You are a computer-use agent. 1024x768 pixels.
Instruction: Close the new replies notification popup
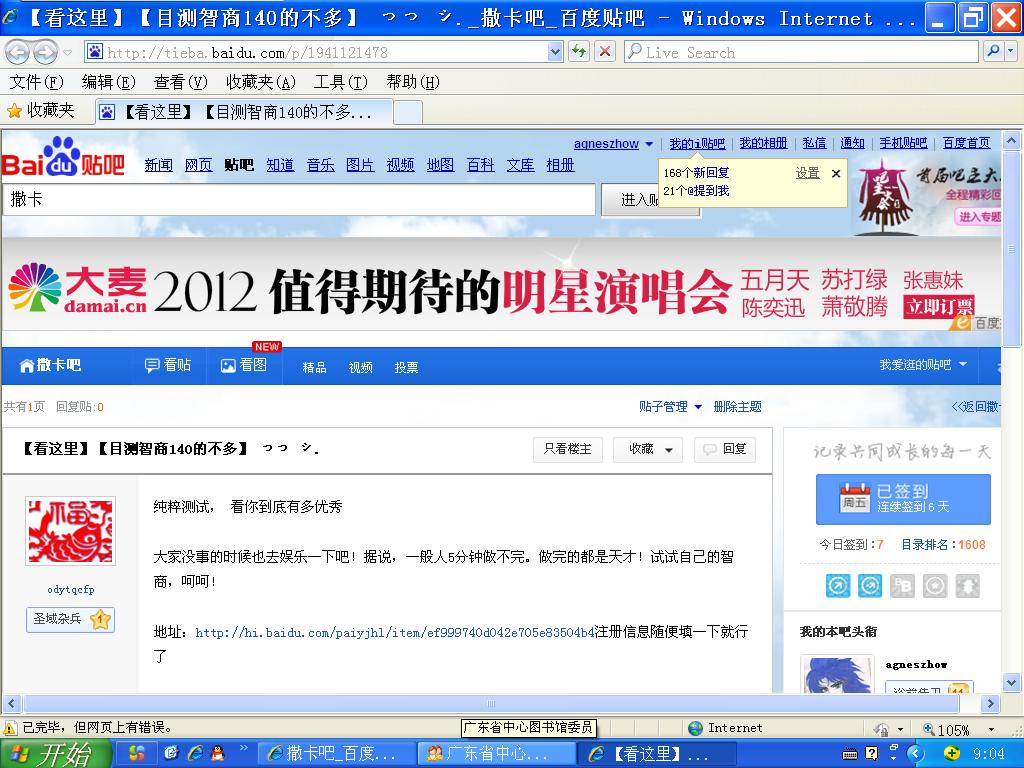[836, 174]
